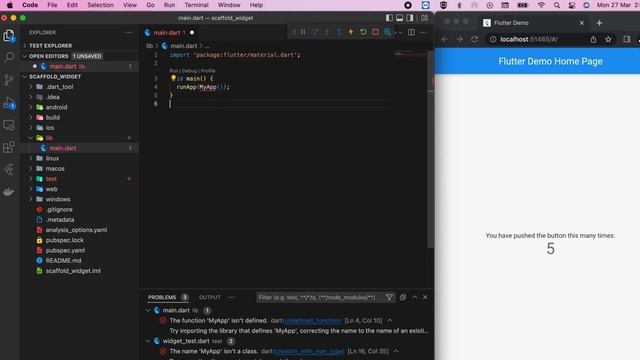Screen dimensions: 640x360
Task: Open macOS Spotlight search icon
Action: (x=557, y=5)
